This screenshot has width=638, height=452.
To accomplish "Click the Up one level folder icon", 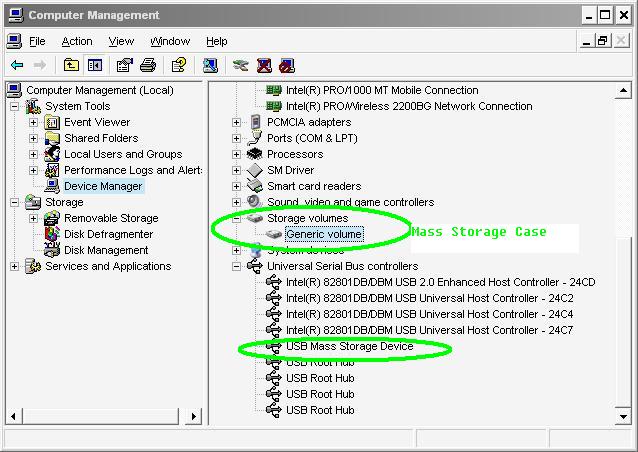I will (x=71, y=65).
